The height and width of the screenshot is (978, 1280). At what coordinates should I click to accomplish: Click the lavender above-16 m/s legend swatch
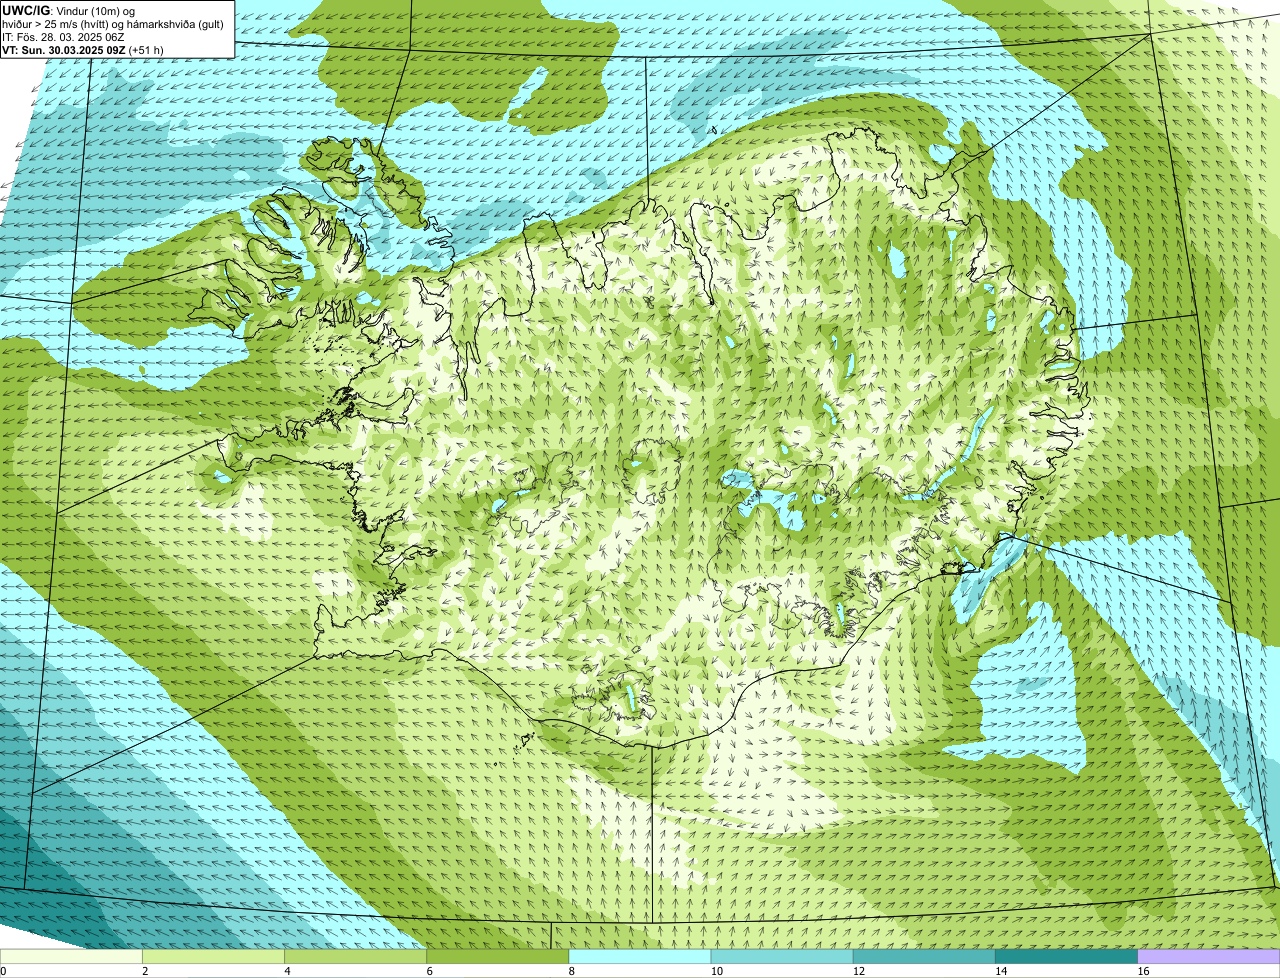pos(1209,957)
